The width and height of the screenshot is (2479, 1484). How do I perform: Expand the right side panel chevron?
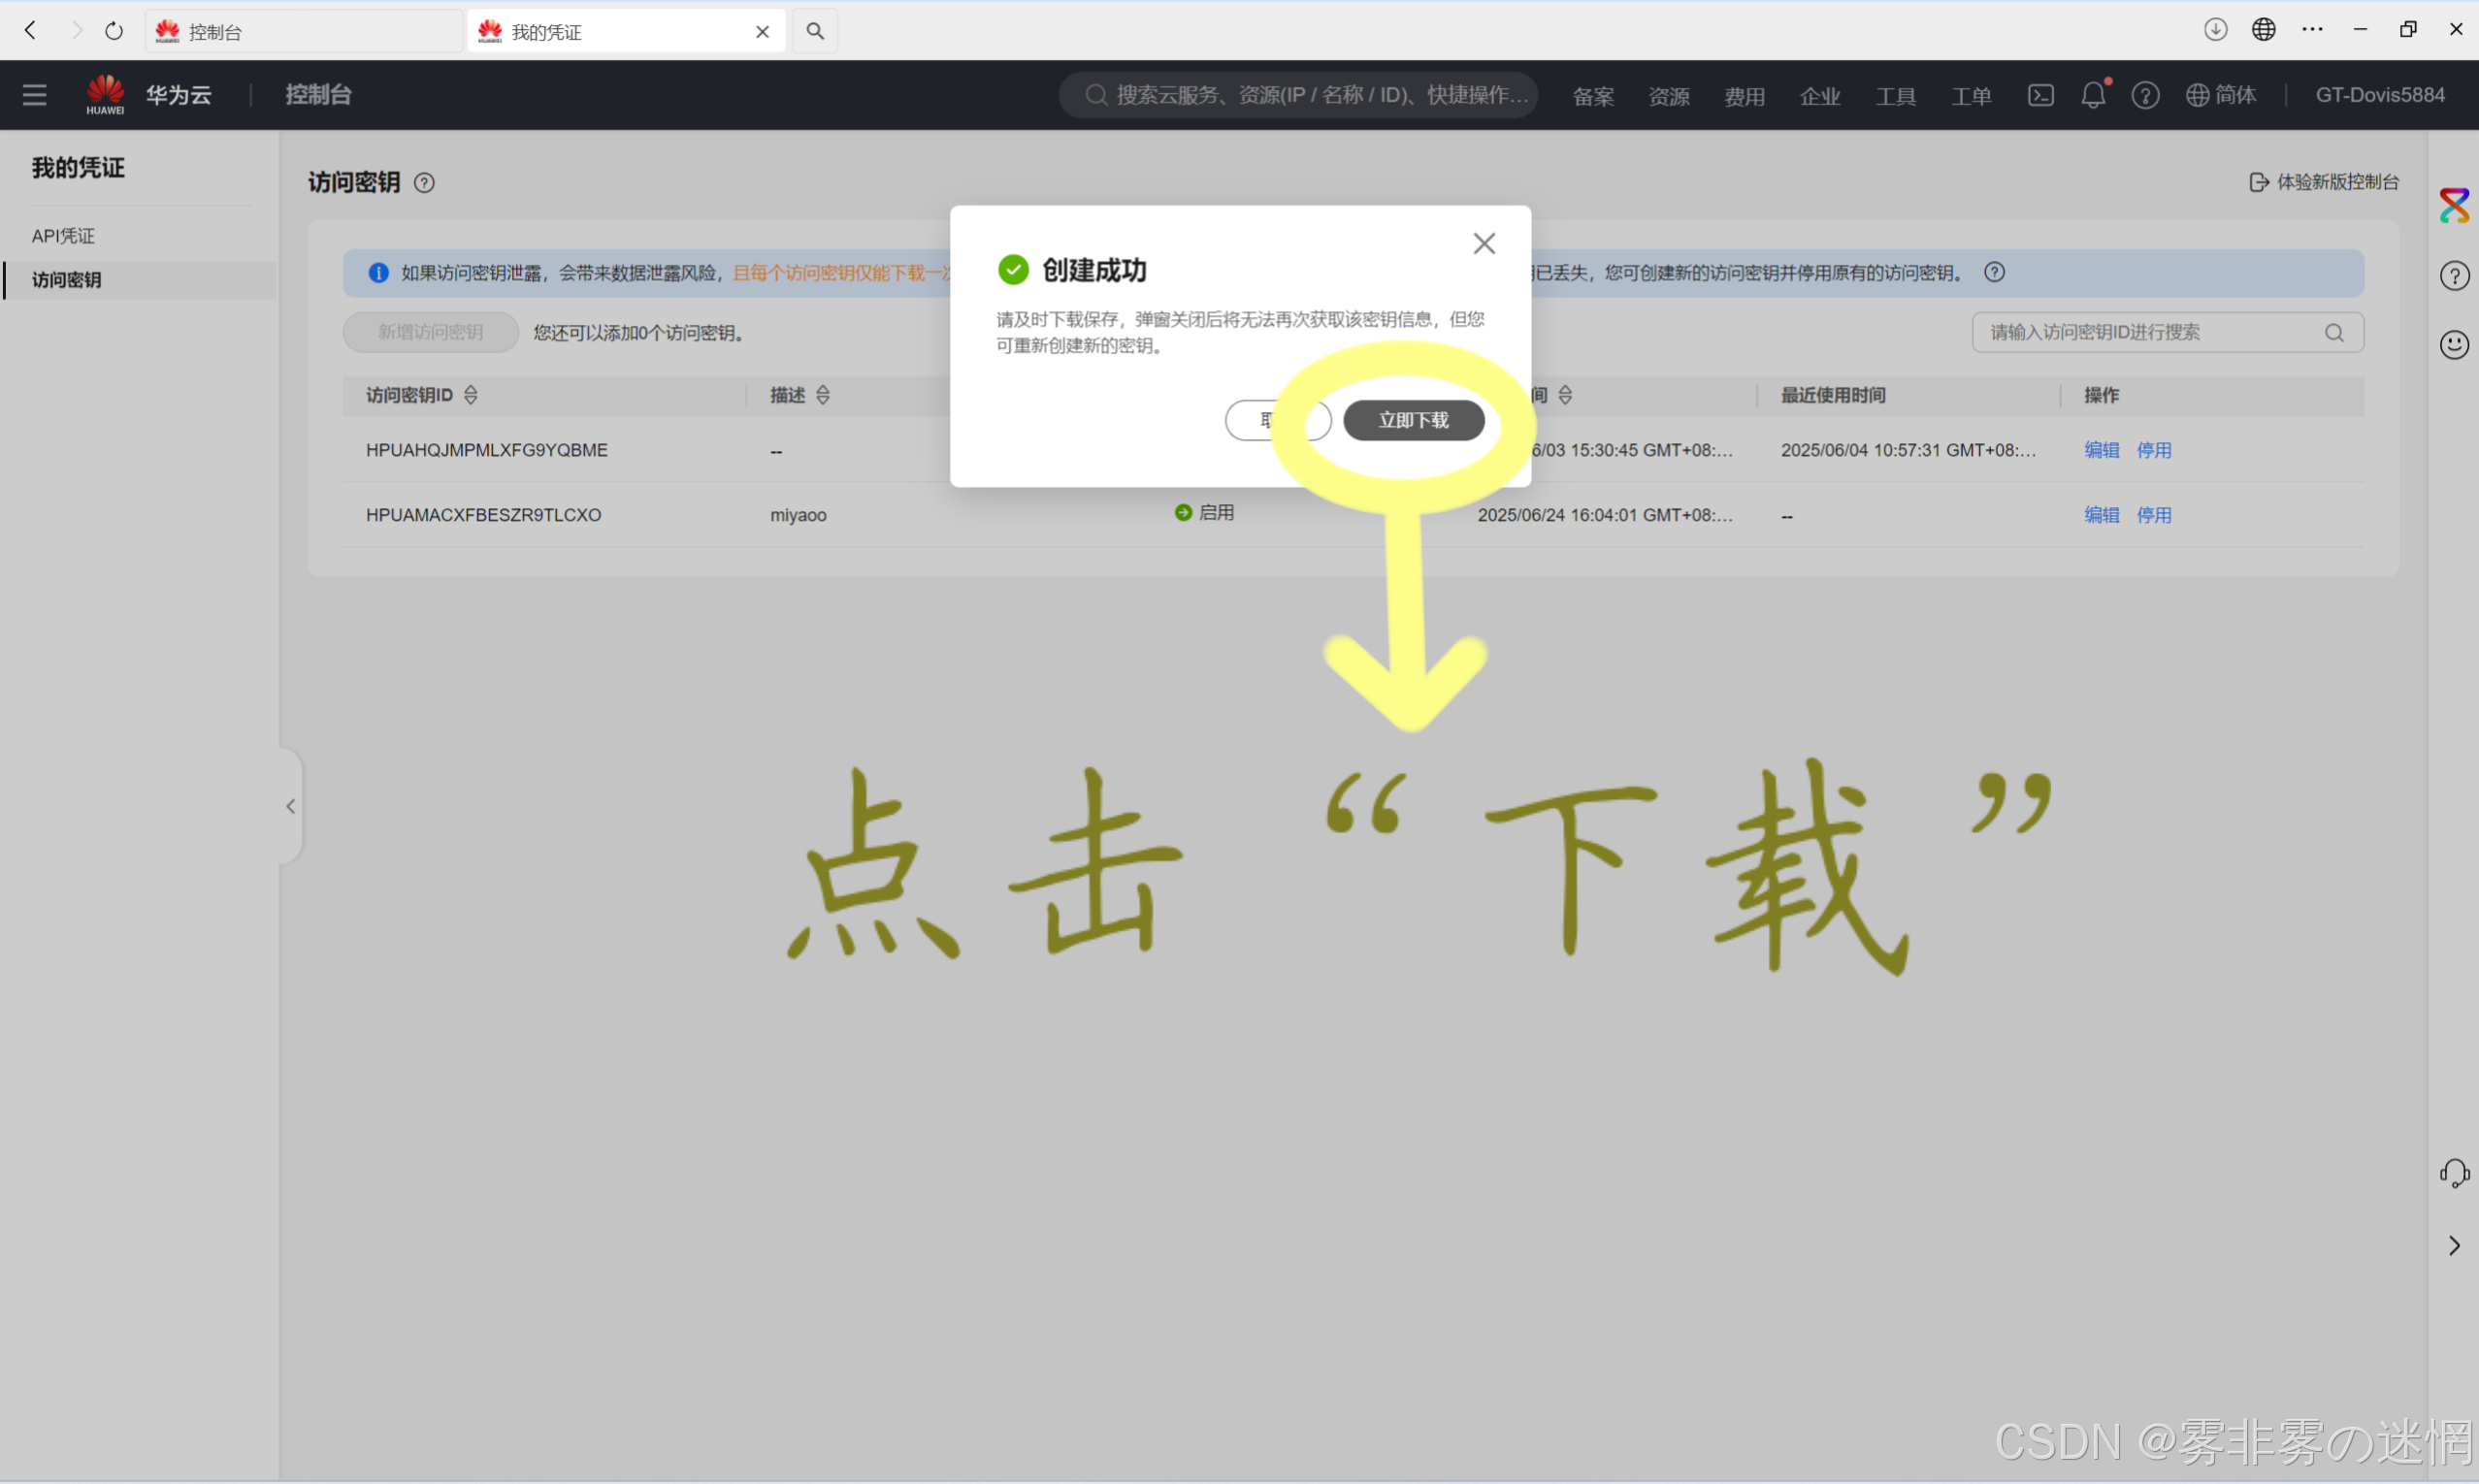coord(2454,1246)
